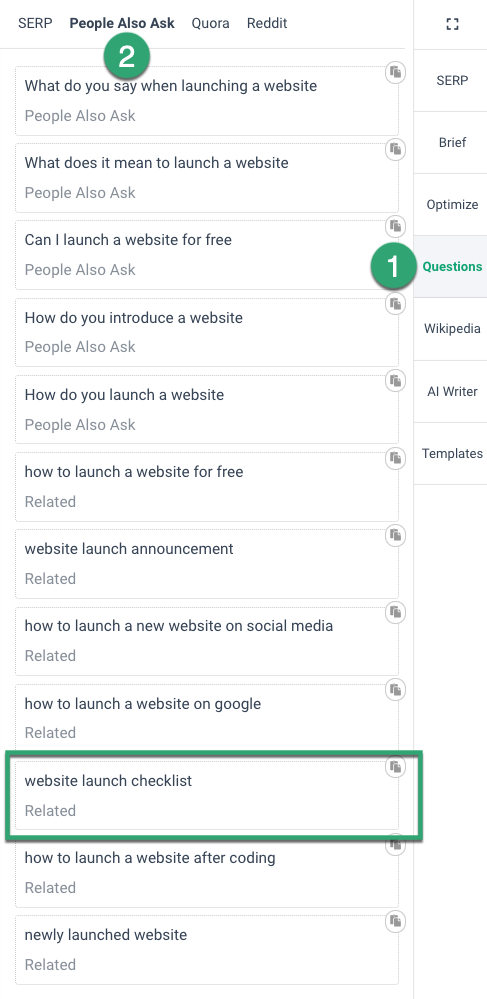Select the People Also Ask tab
Image resolution: width=487 pixels, height=999 pixels.
click(x=122, y=24)
